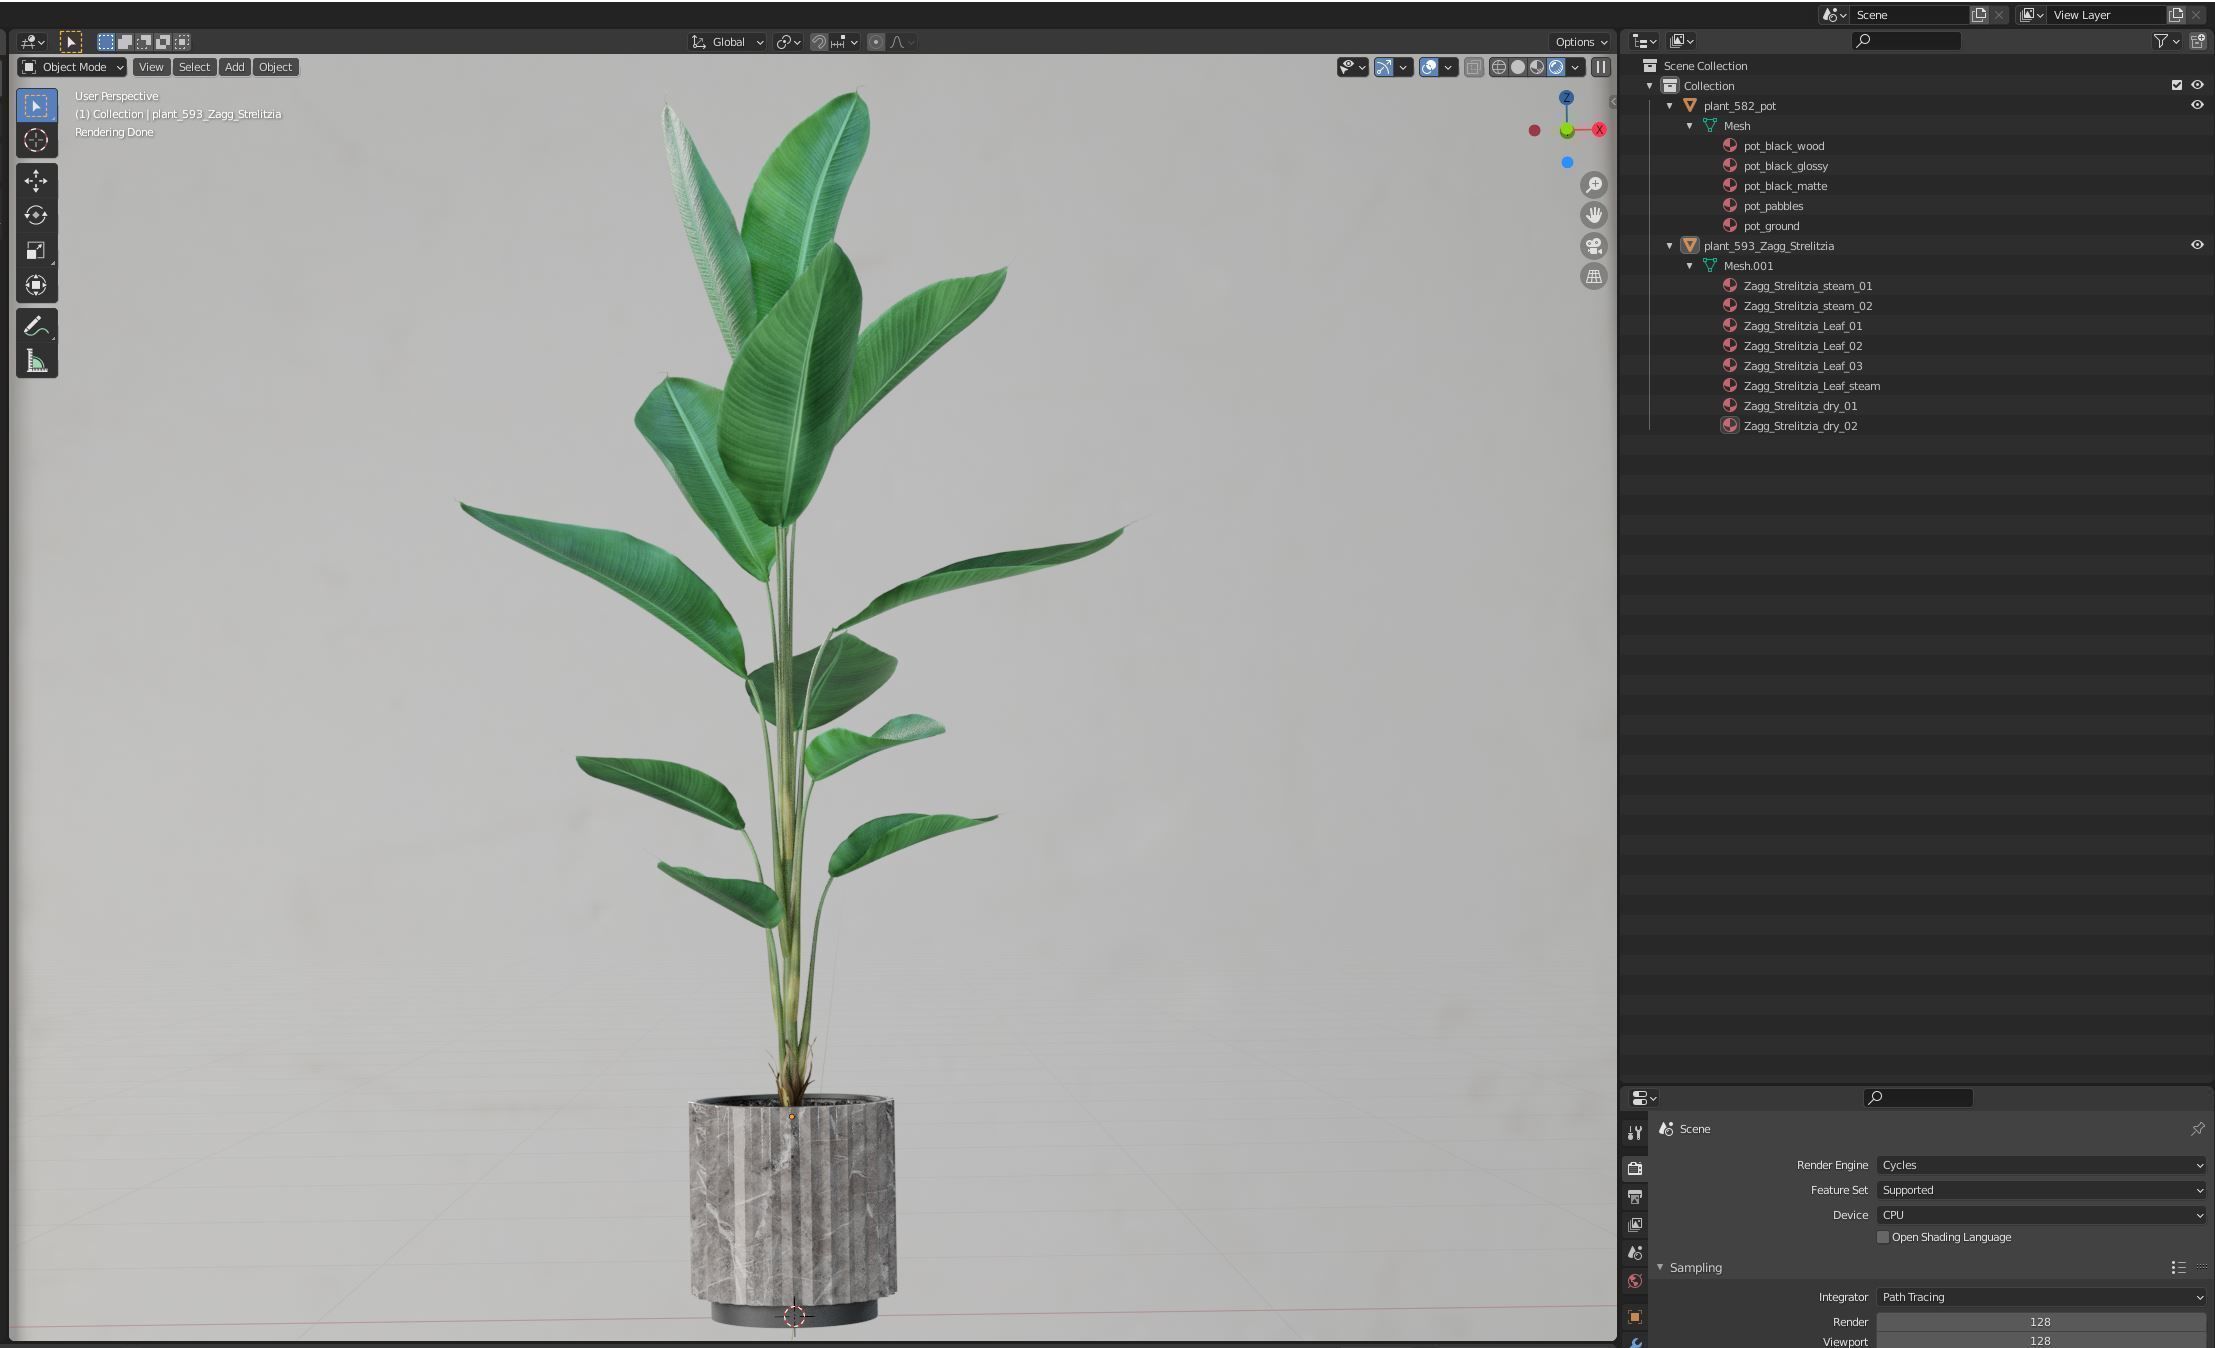Activate the Scale tool
2215x1348 pixels.
point(36,250)
